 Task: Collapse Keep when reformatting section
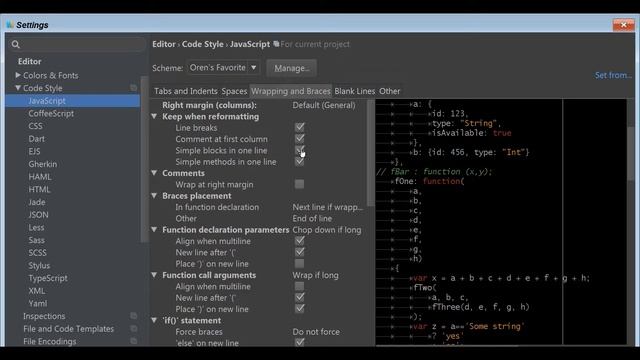click(x=154, y=116)
